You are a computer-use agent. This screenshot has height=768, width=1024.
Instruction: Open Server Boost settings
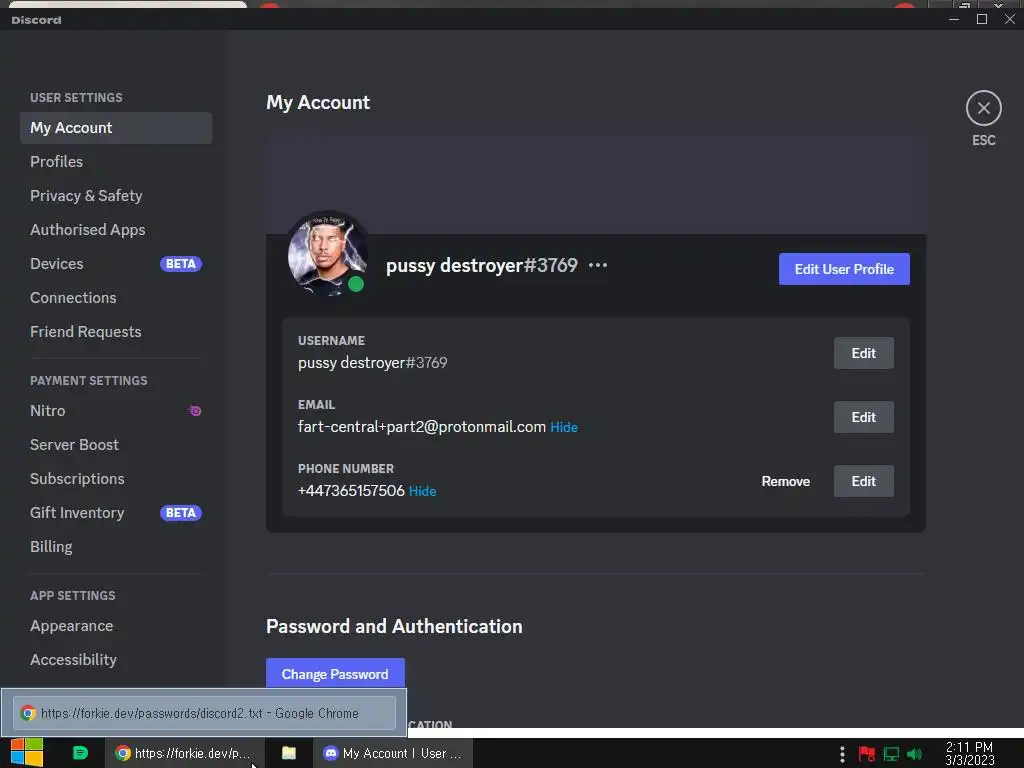(116, 445)
